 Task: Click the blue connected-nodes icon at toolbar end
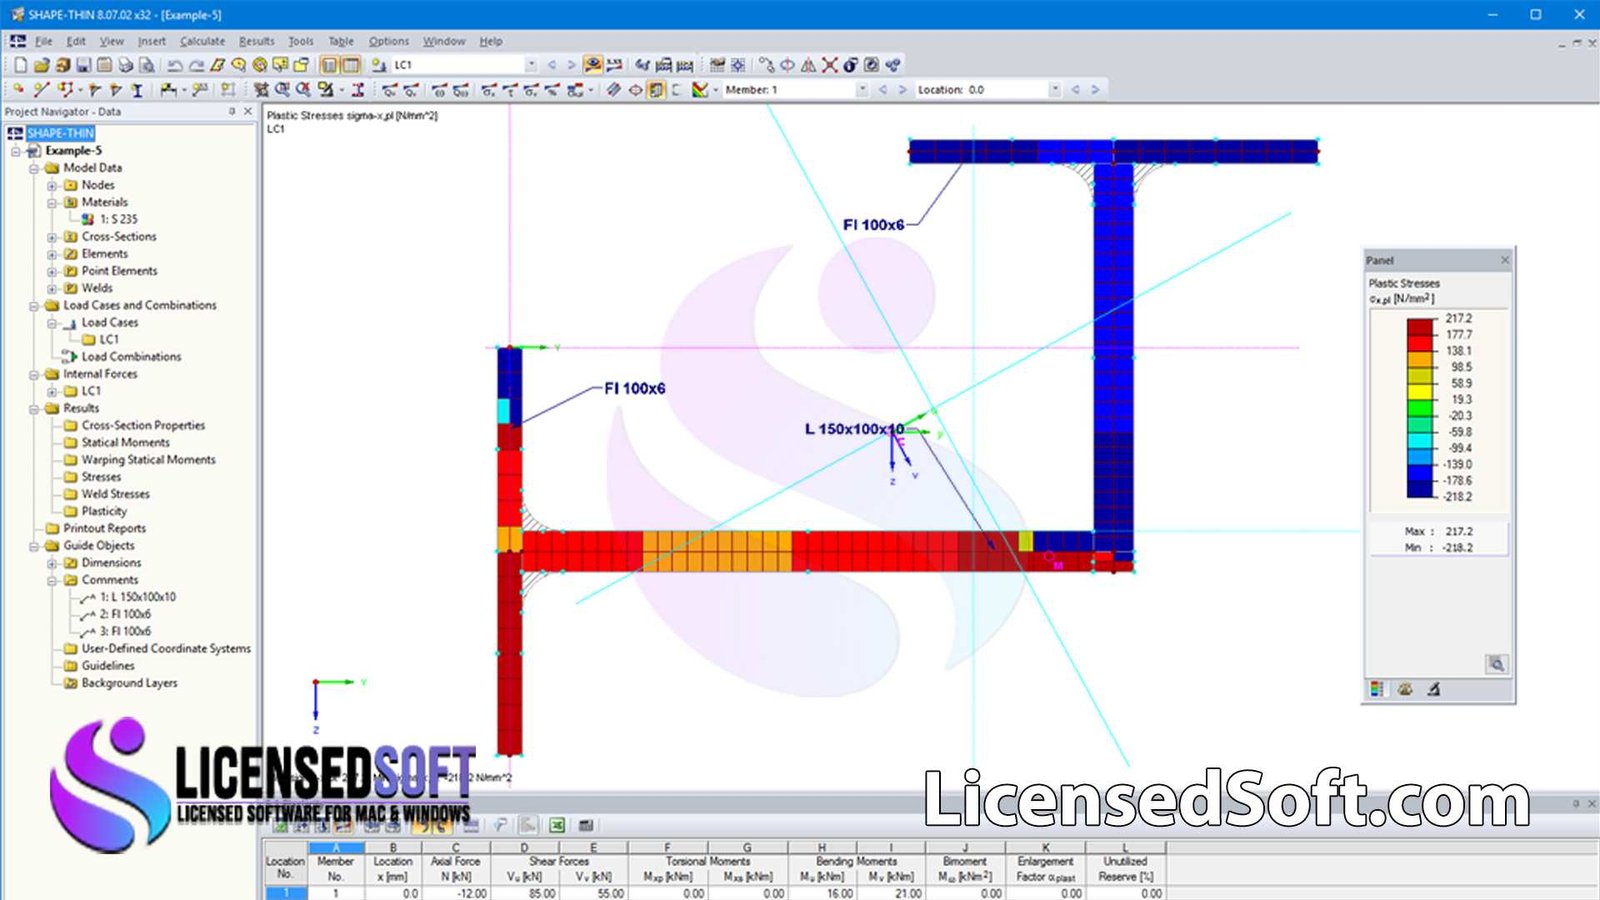(893, 65)
